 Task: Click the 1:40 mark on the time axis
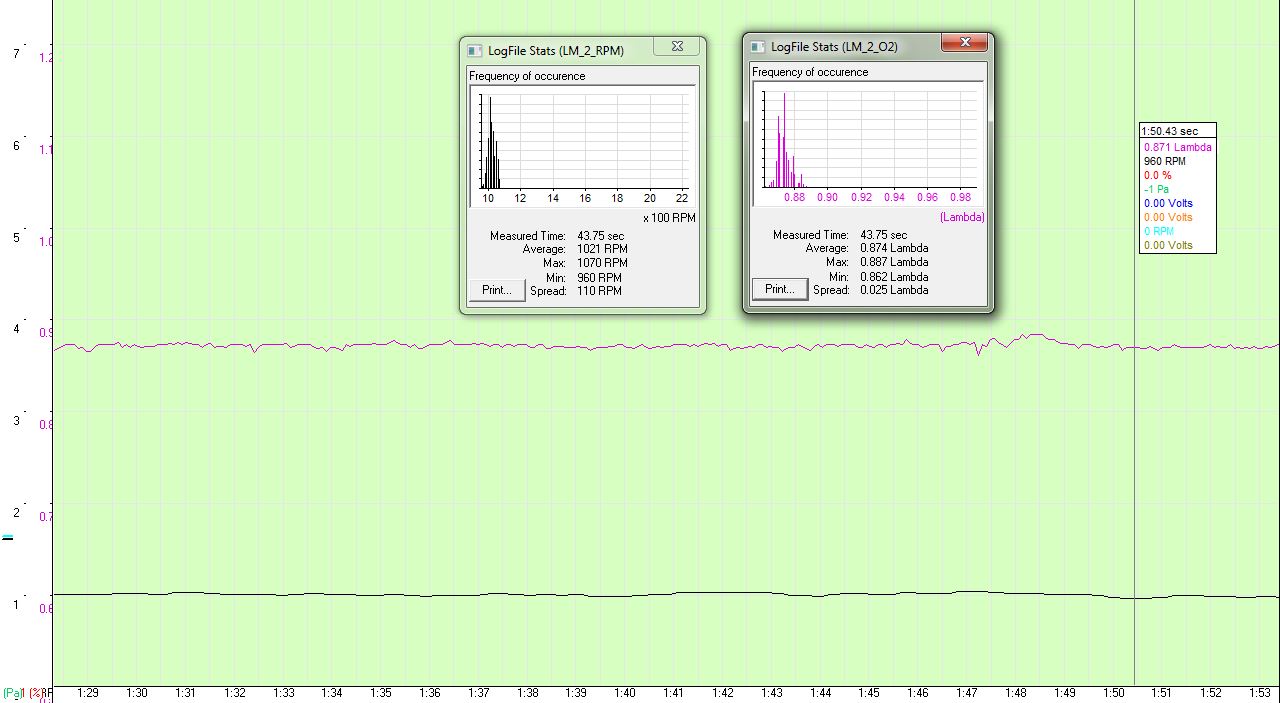point(625,693)
